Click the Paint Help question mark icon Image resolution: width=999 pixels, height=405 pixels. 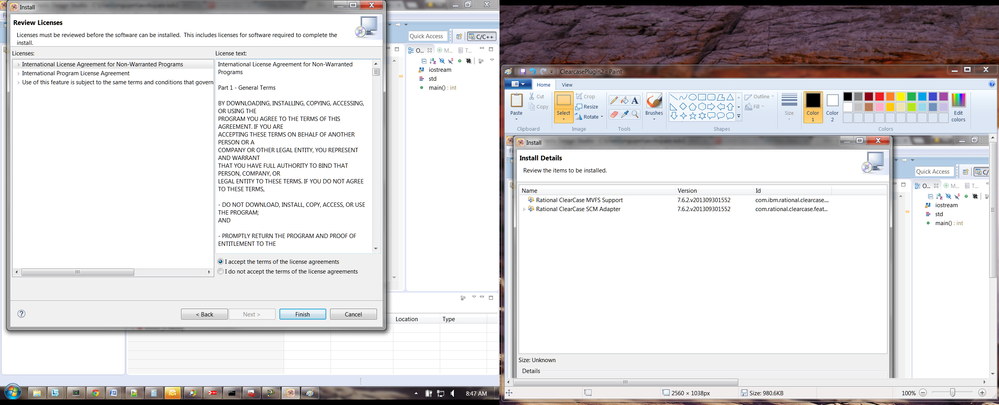click(992, 84)
